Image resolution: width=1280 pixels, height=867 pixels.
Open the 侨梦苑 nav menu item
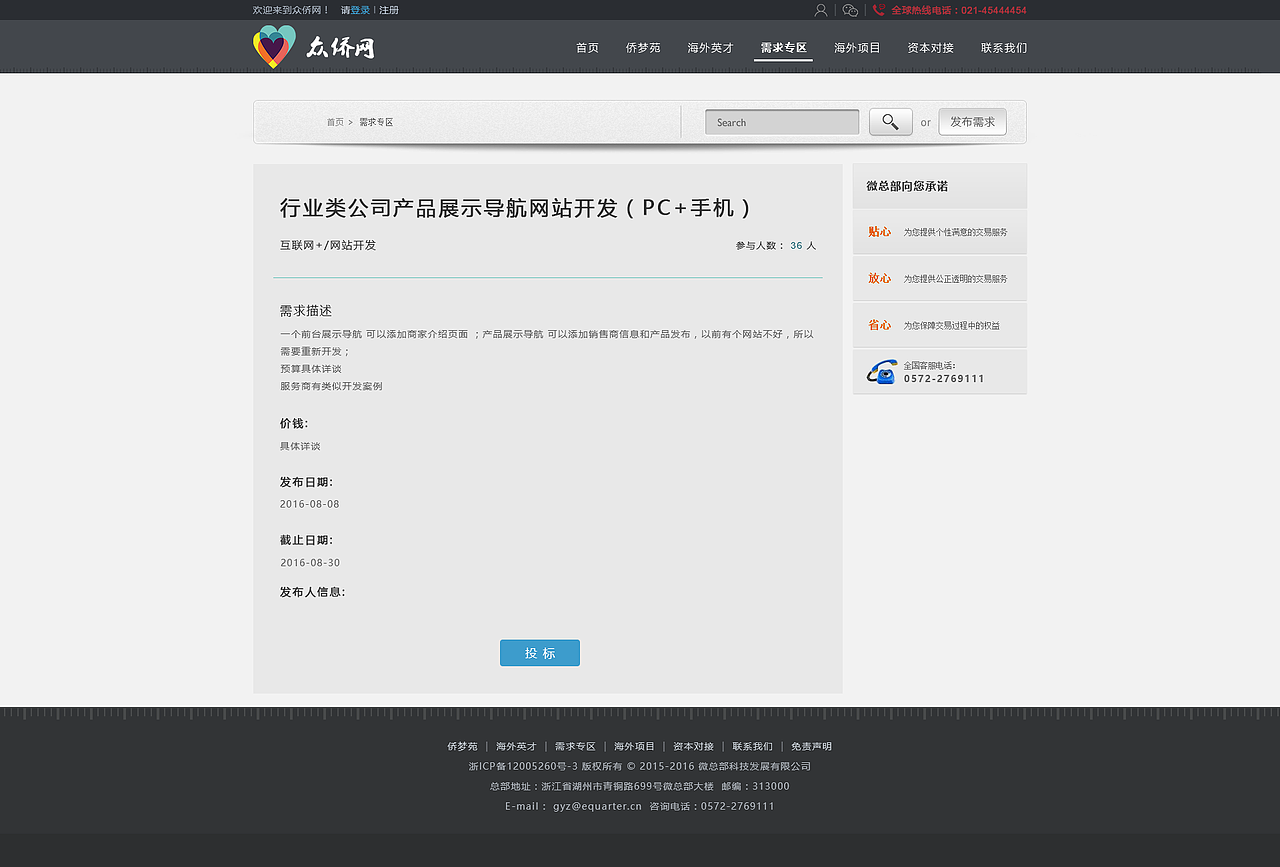(643, 48)
